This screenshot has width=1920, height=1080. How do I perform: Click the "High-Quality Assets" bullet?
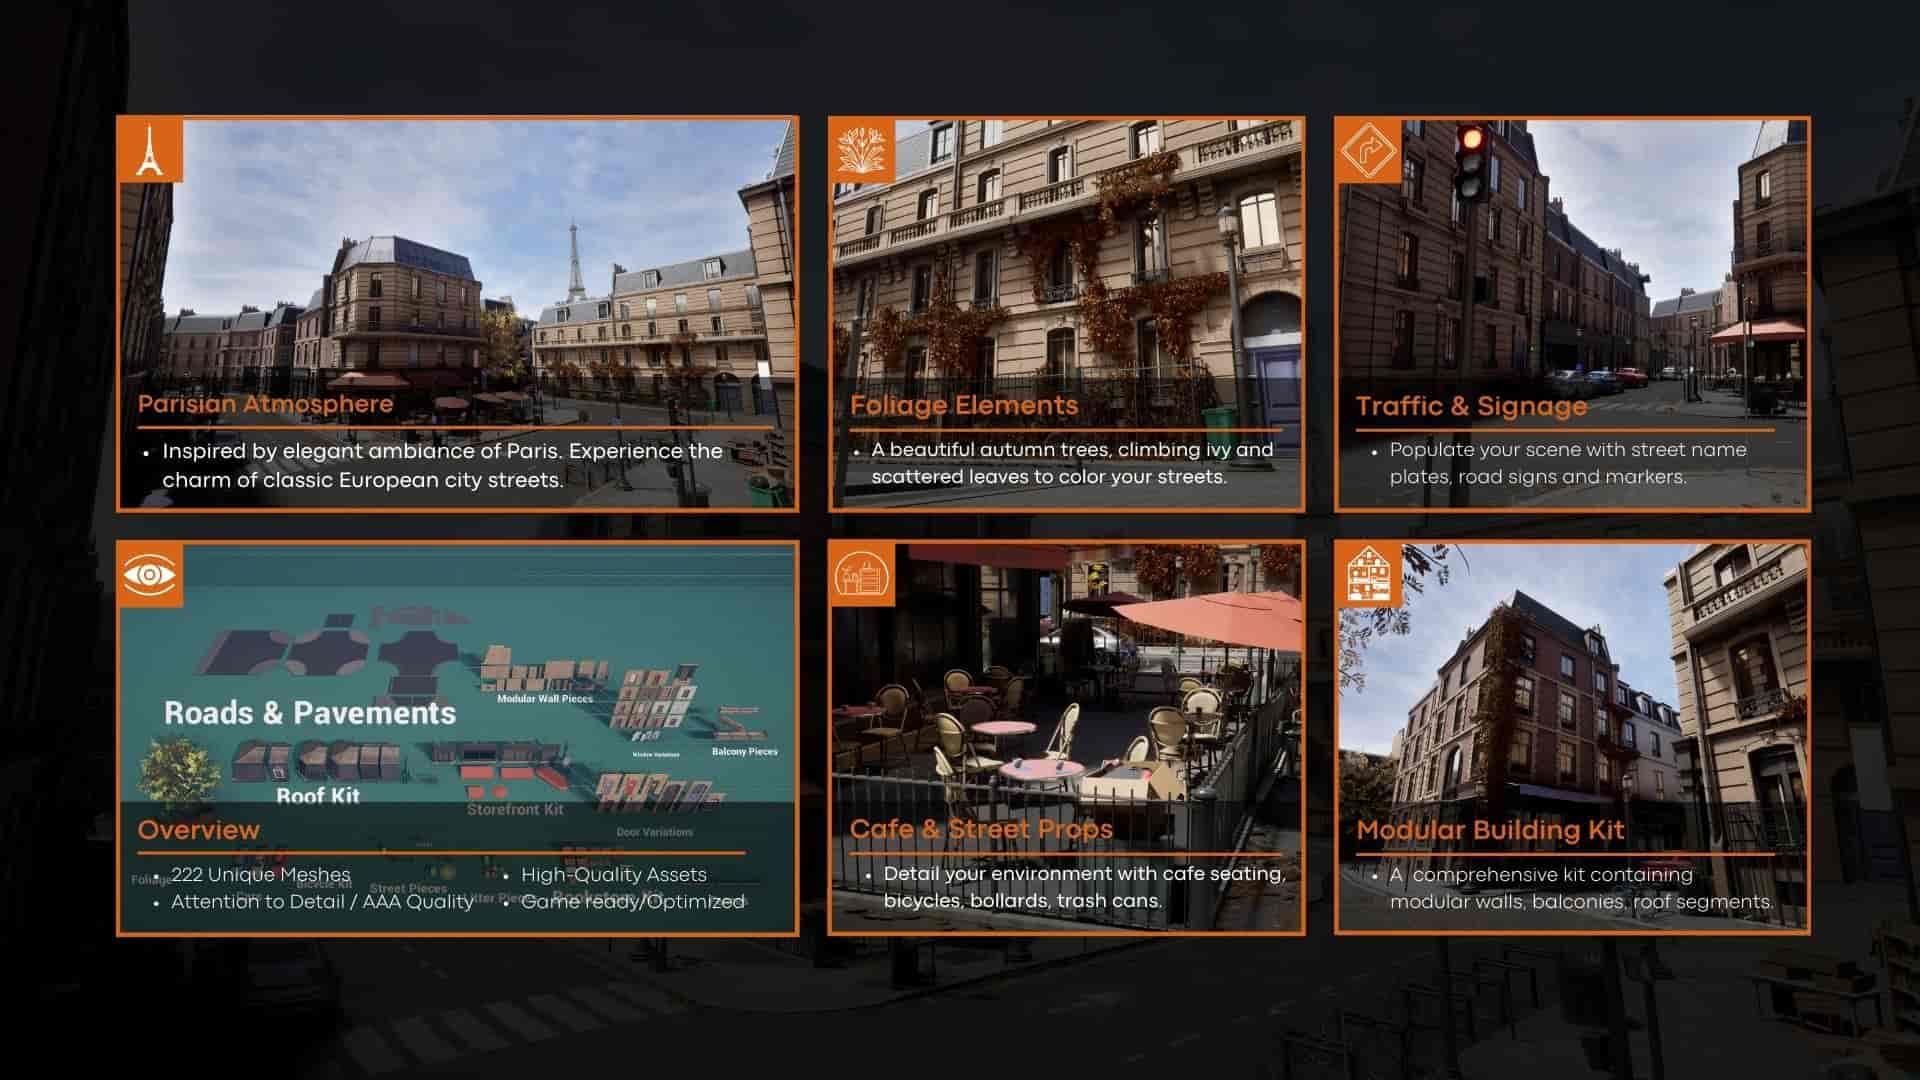pos(613,875)
